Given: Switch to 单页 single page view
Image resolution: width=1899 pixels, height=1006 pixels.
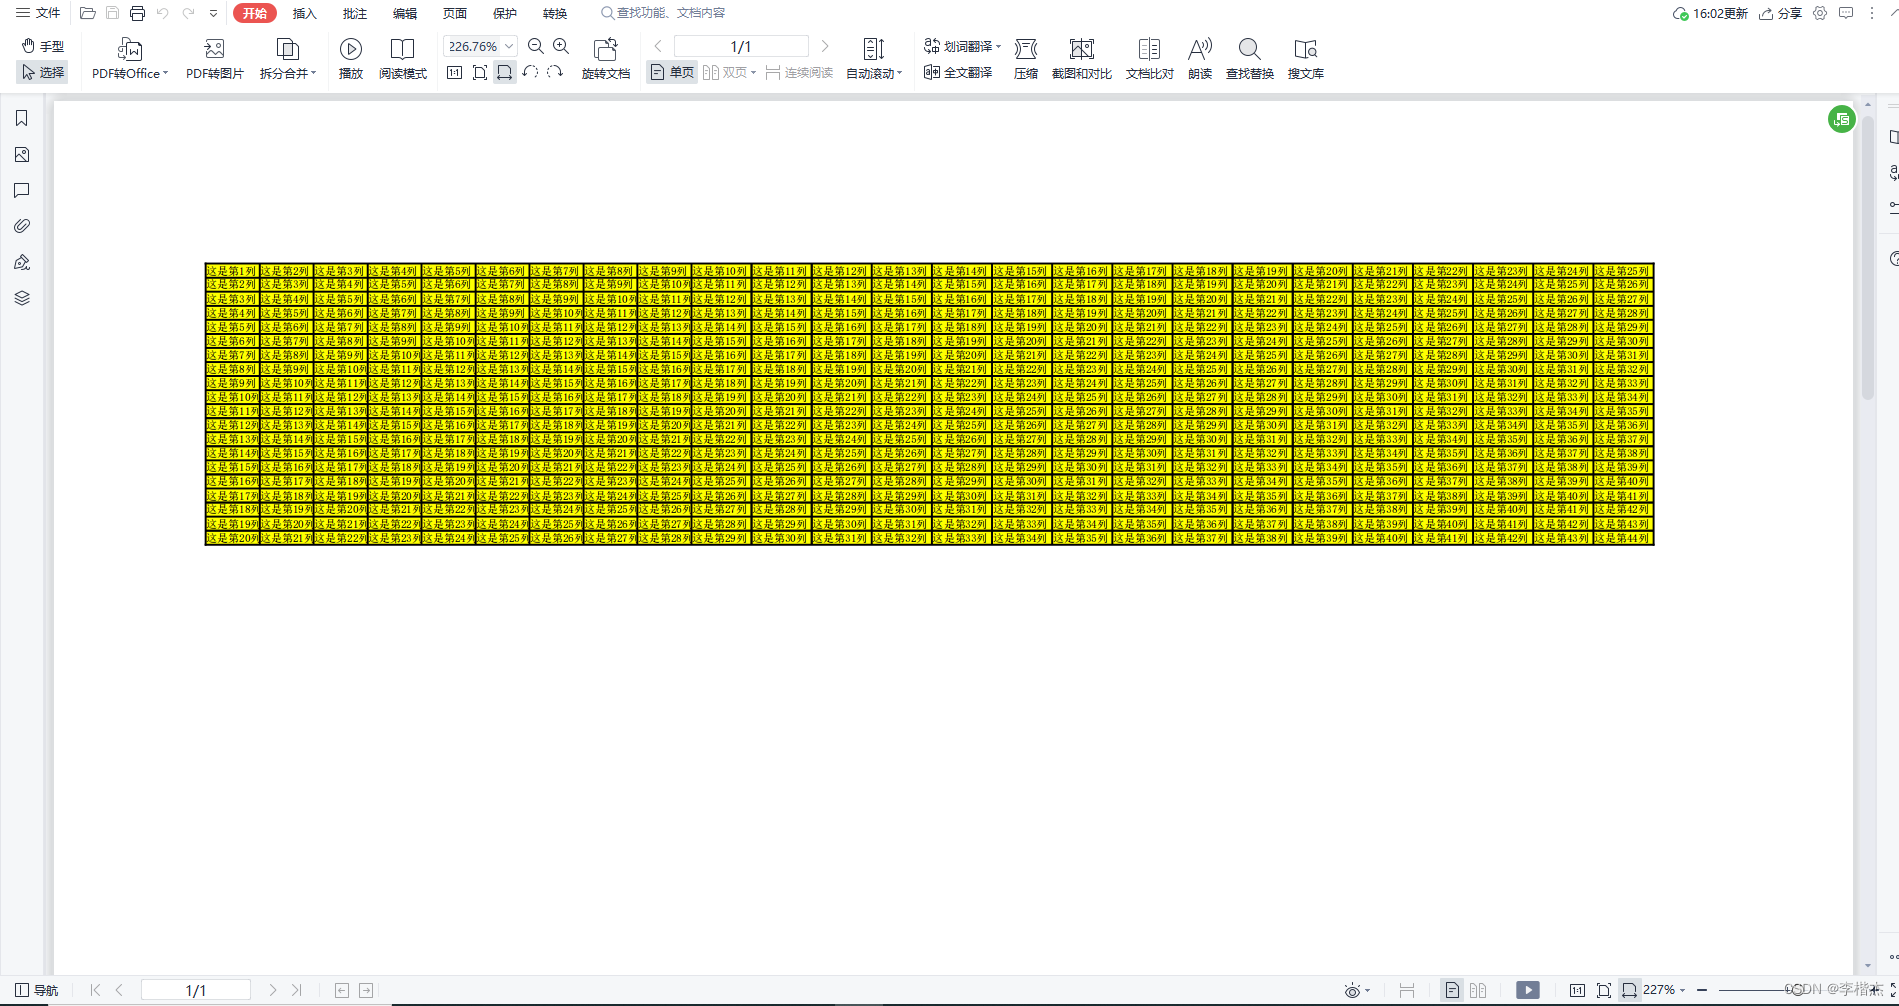Looking at the screenshot, I should pyautogui.click(x=672, y=72).
